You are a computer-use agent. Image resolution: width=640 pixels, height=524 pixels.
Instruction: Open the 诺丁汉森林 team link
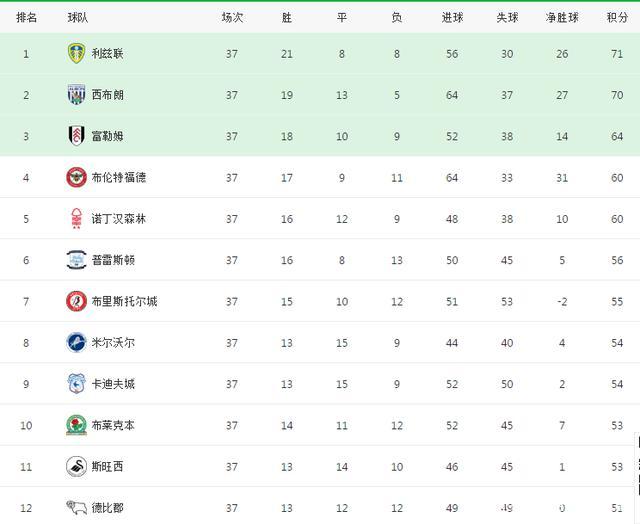(118, 219)
